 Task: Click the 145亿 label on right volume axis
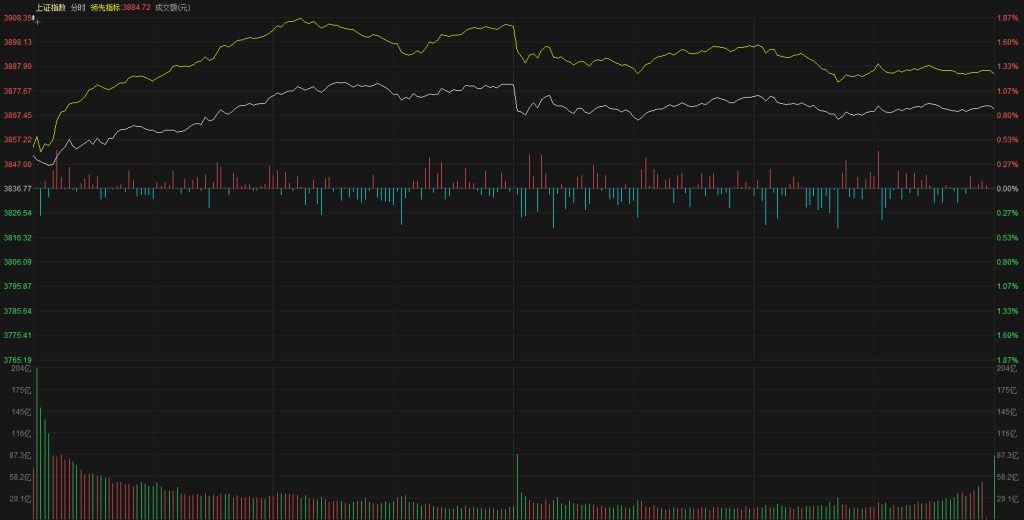point(1006,412)
